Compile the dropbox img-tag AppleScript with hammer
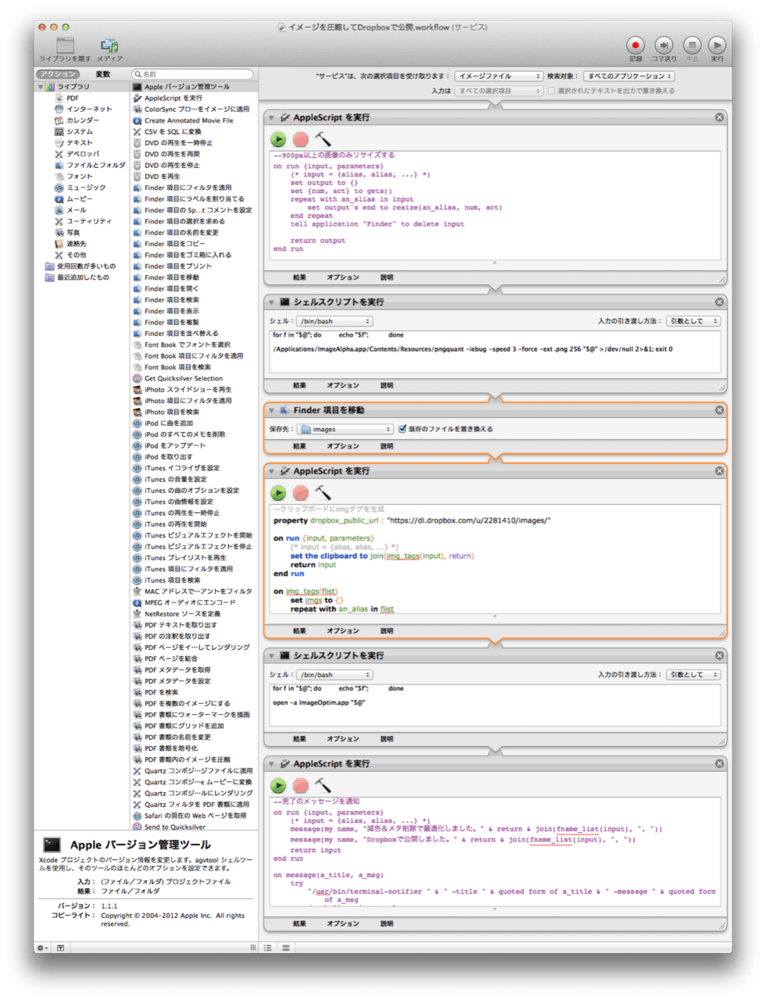This screenshot has height=1000, width=766. click(323, 492)
